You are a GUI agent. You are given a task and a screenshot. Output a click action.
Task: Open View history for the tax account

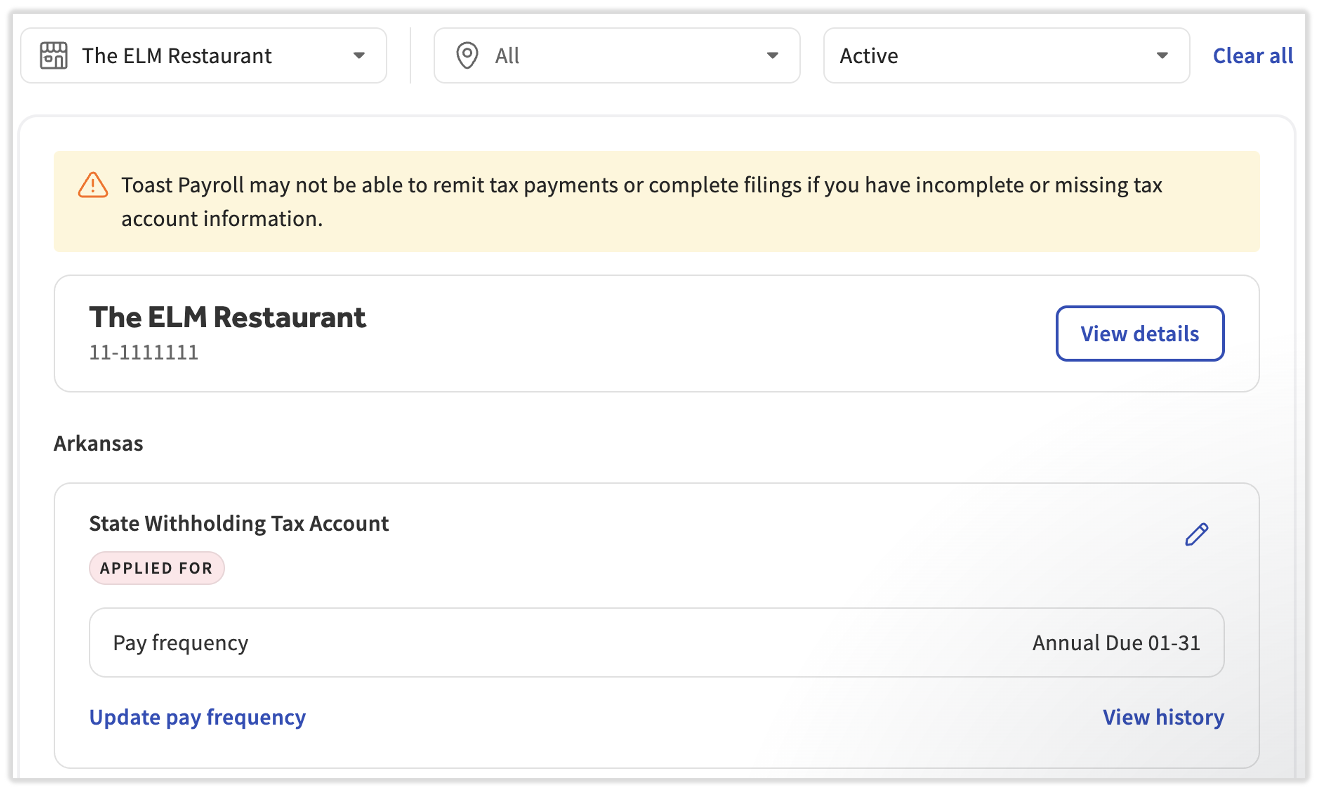pyautogui.click(x=1162, y=717)
